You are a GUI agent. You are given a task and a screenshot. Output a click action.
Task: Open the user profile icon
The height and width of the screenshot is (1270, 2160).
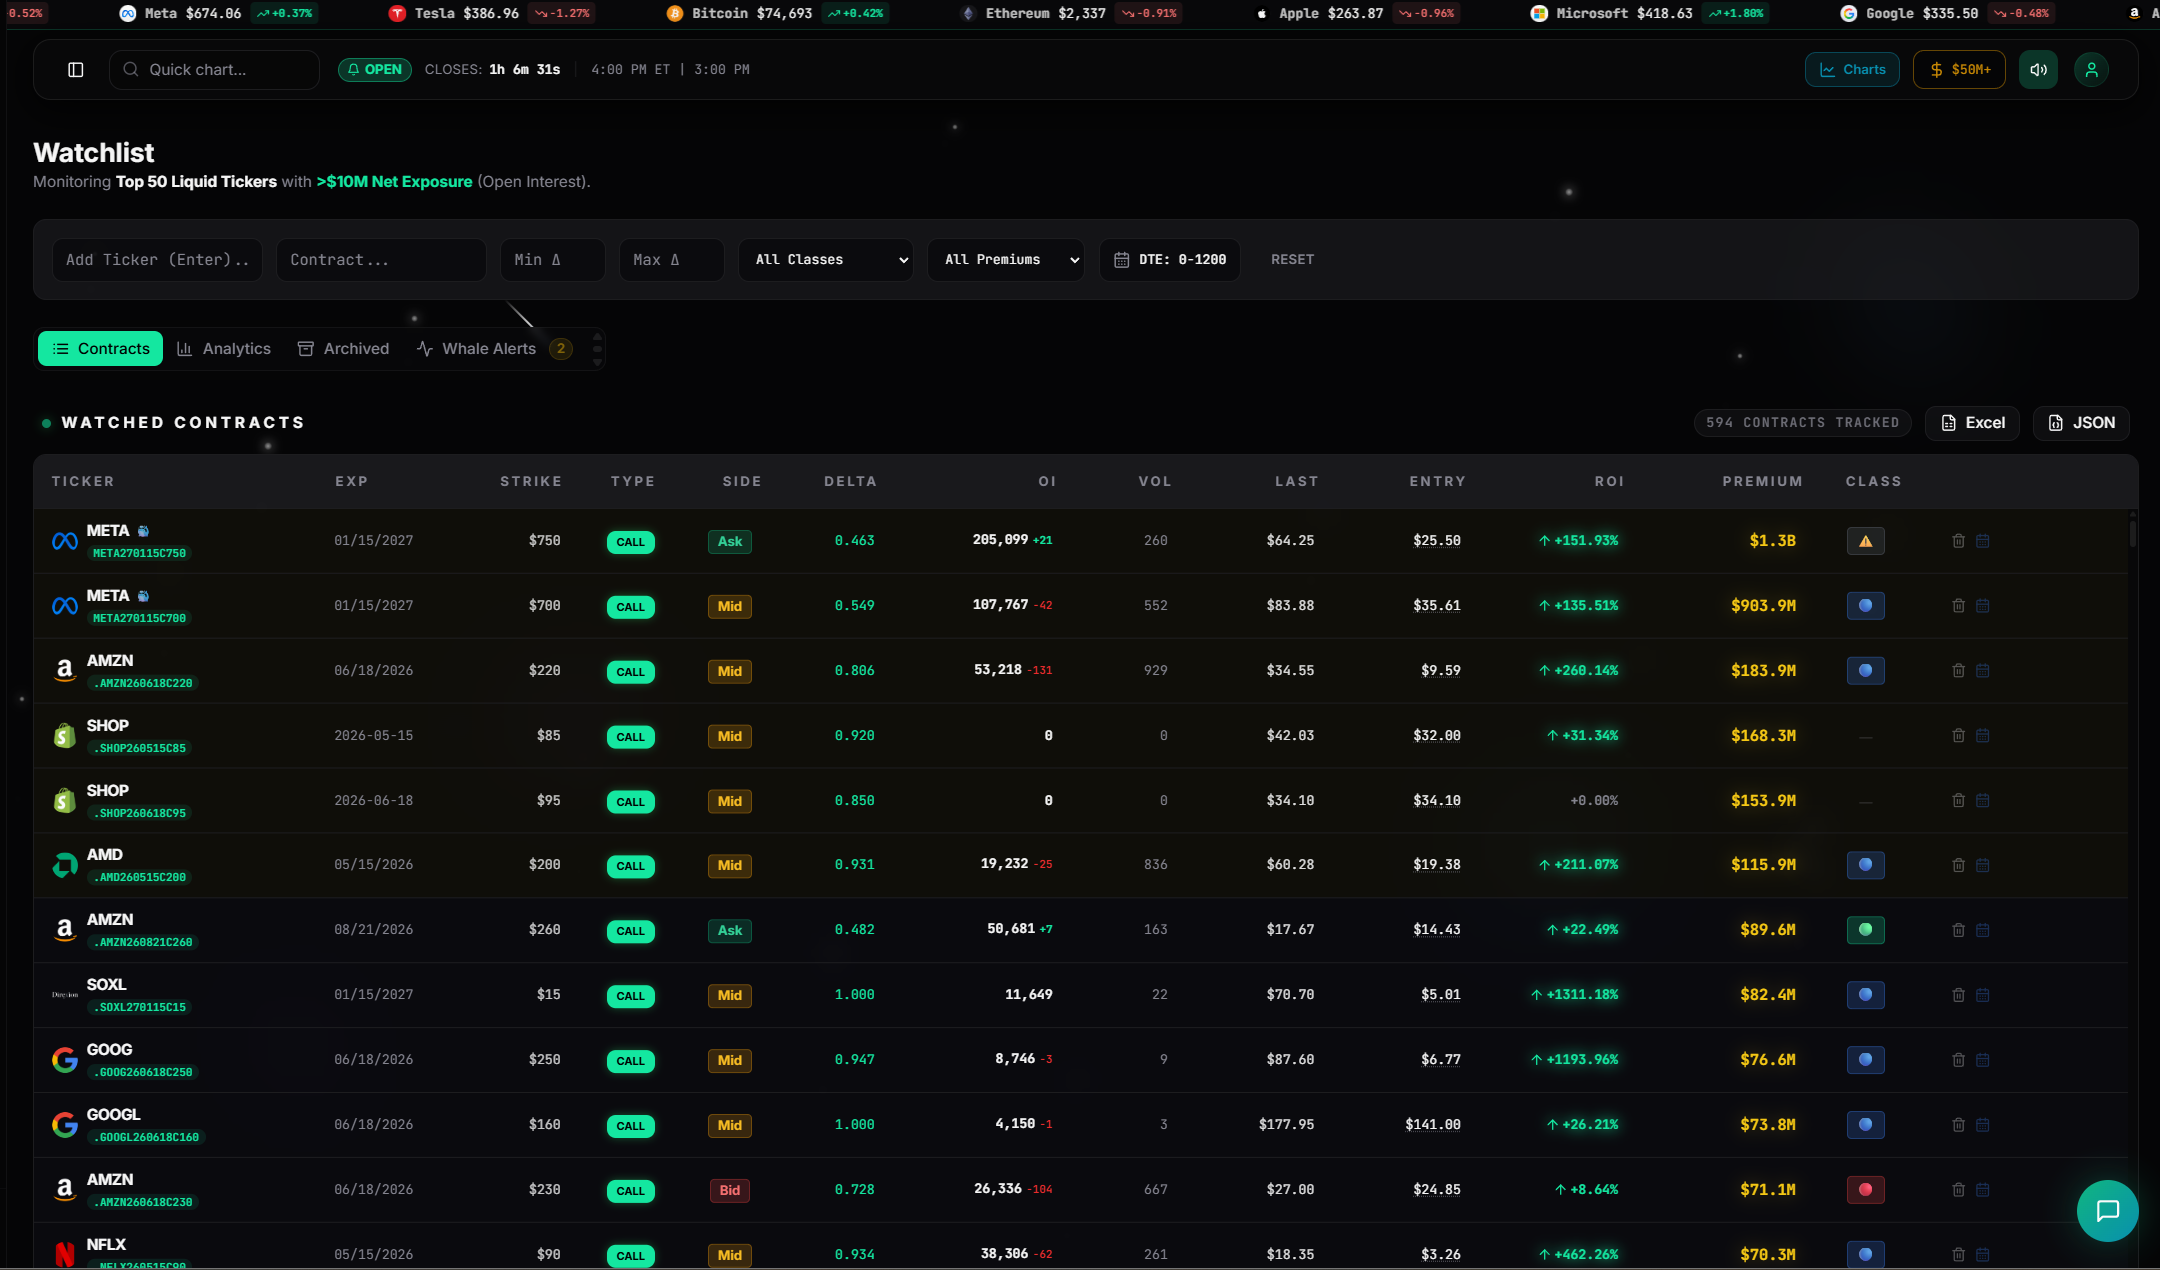tap(2091, 70)
